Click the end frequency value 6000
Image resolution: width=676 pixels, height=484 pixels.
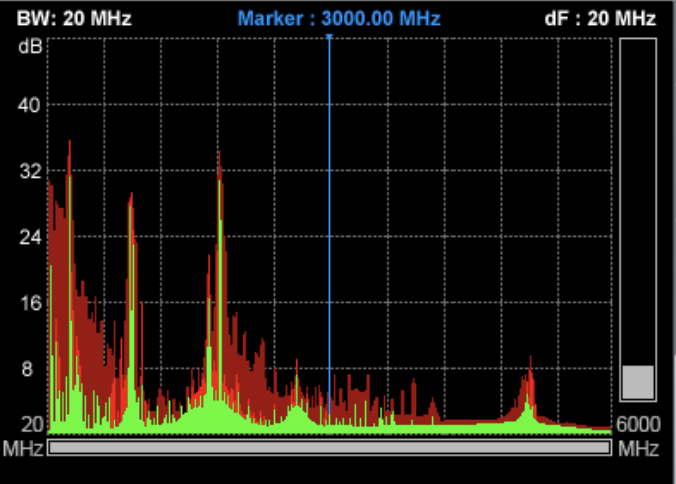(x=636, y=423)
